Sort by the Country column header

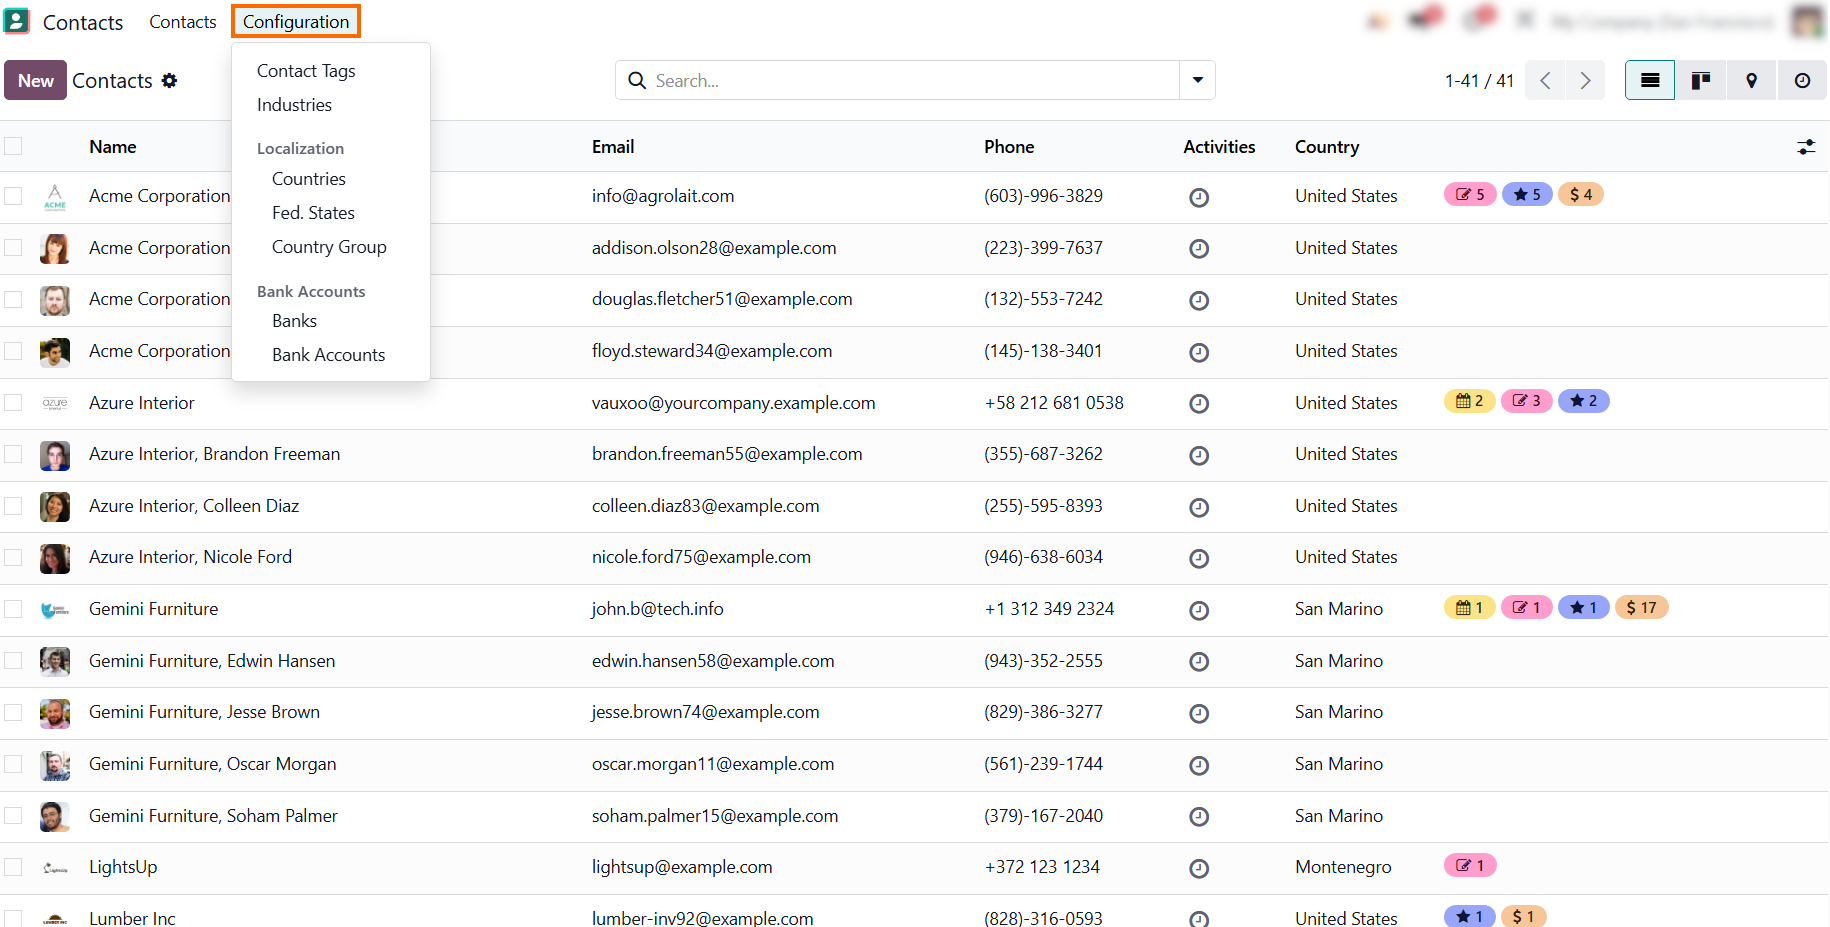(x=1327, y=147)
